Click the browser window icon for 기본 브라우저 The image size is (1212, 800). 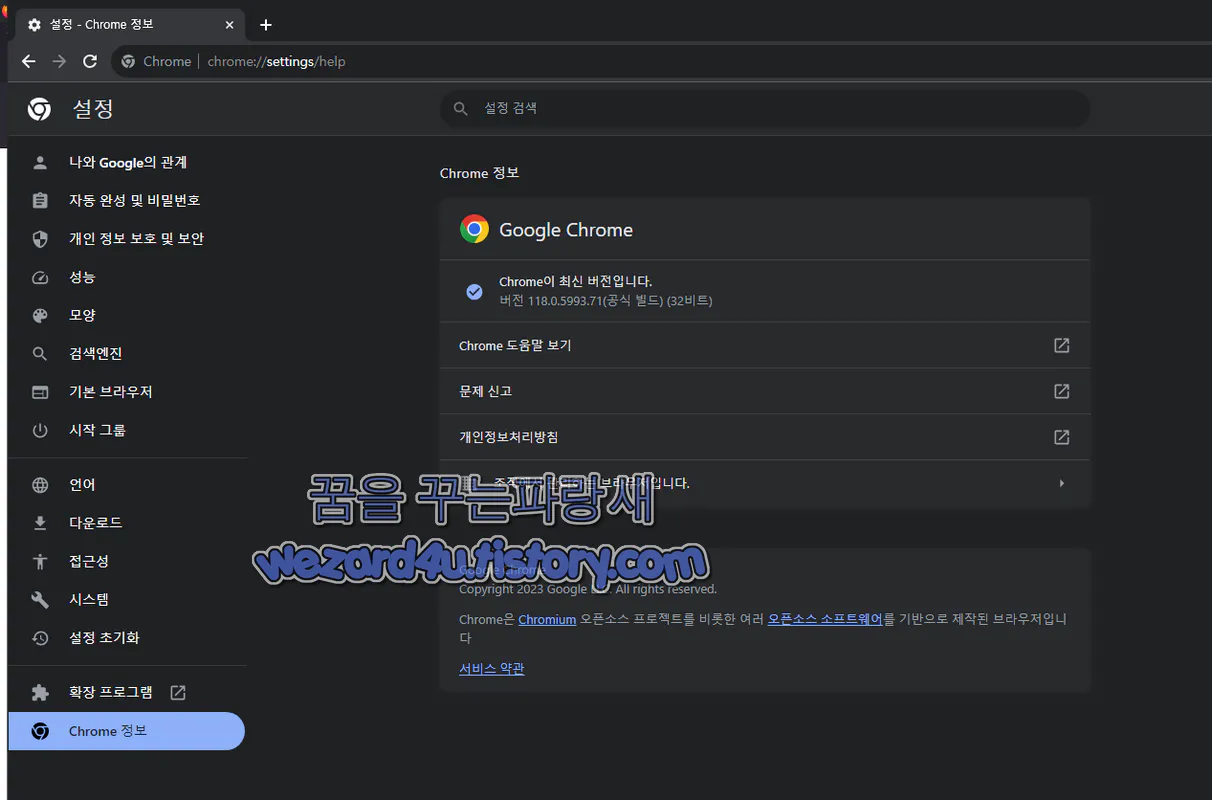[x=40, y=392]
